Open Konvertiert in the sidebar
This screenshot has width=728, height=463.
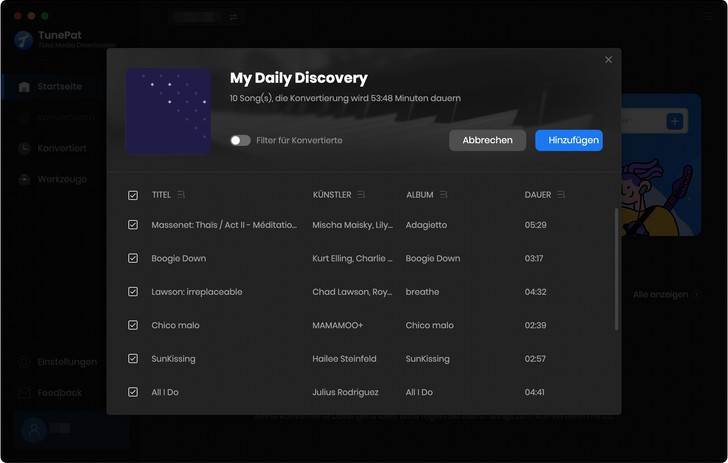coord(62,148)
